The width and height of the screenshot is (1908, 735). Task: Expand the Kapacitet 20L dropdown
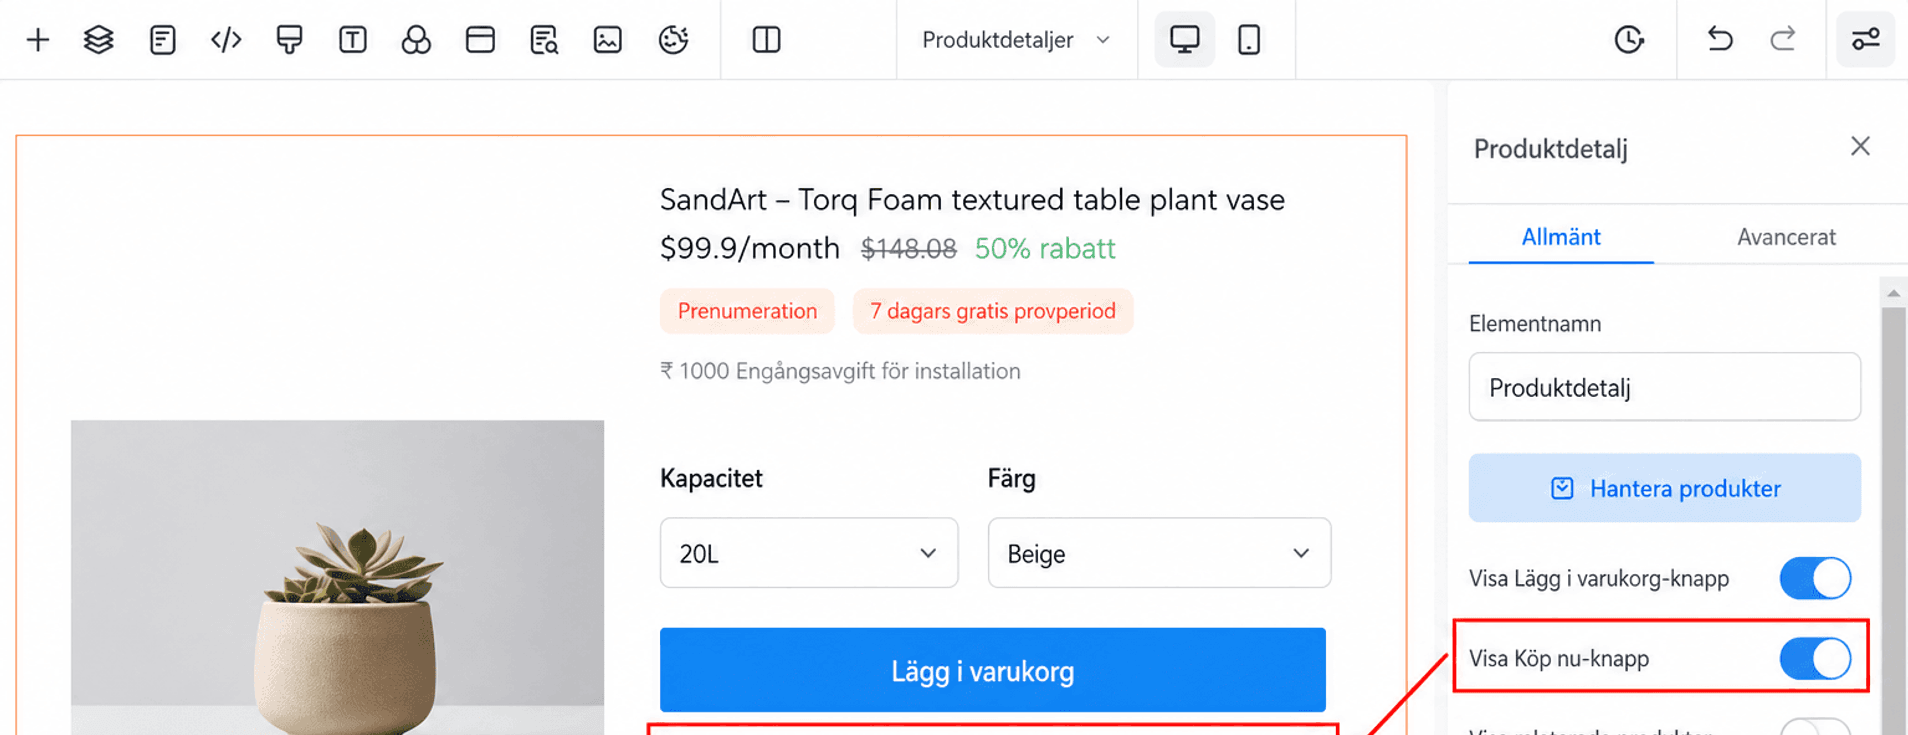pos(809,553)
